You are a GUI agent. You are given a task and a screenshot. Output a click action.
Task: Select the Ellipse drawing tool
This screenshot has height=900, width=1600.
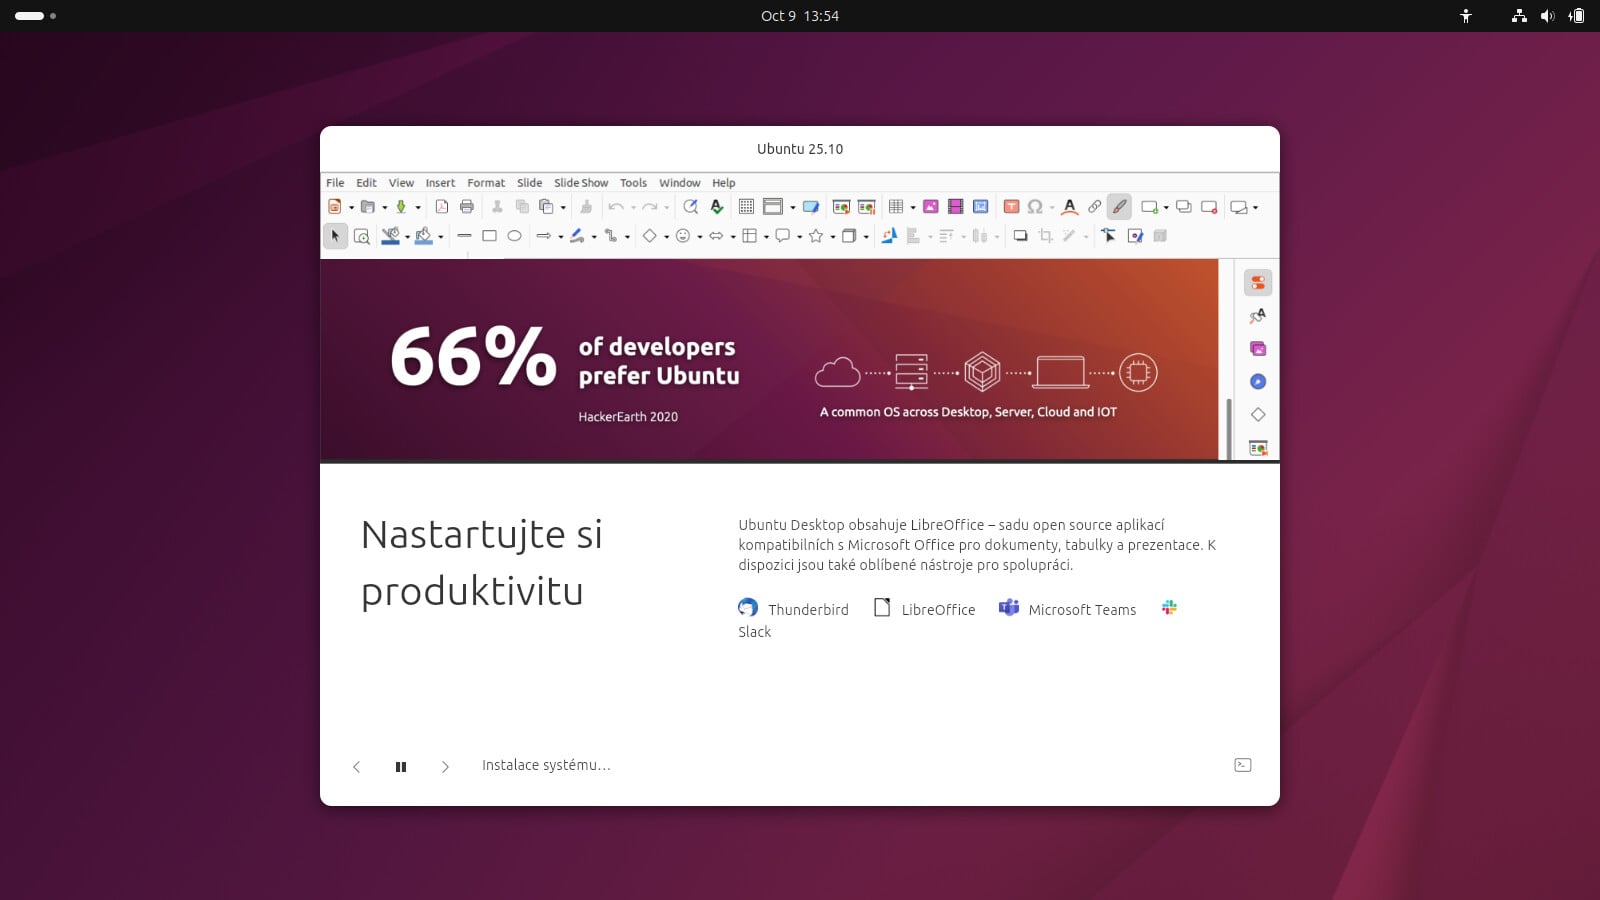(x=514, y=236)
